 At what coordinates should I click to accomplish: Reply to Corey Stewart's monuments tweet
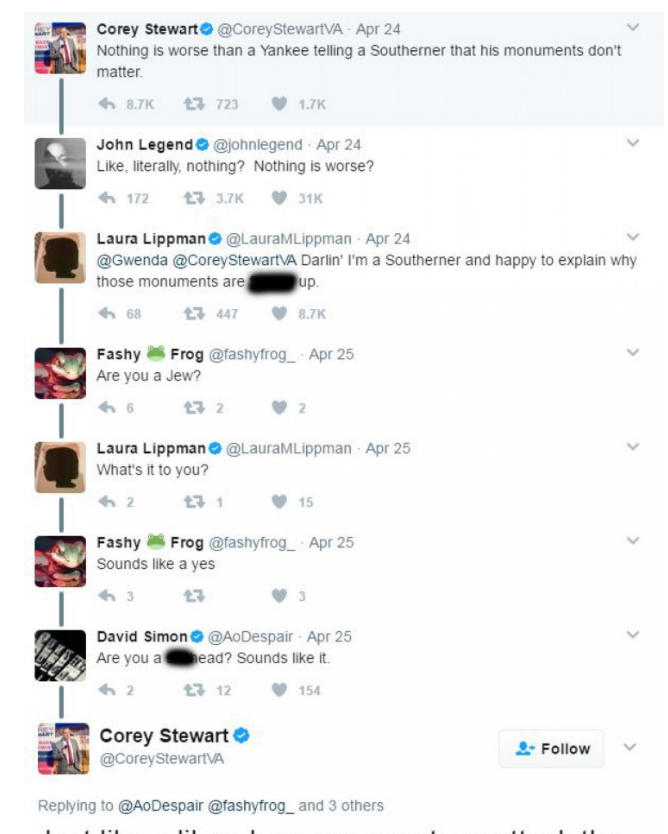105,103
